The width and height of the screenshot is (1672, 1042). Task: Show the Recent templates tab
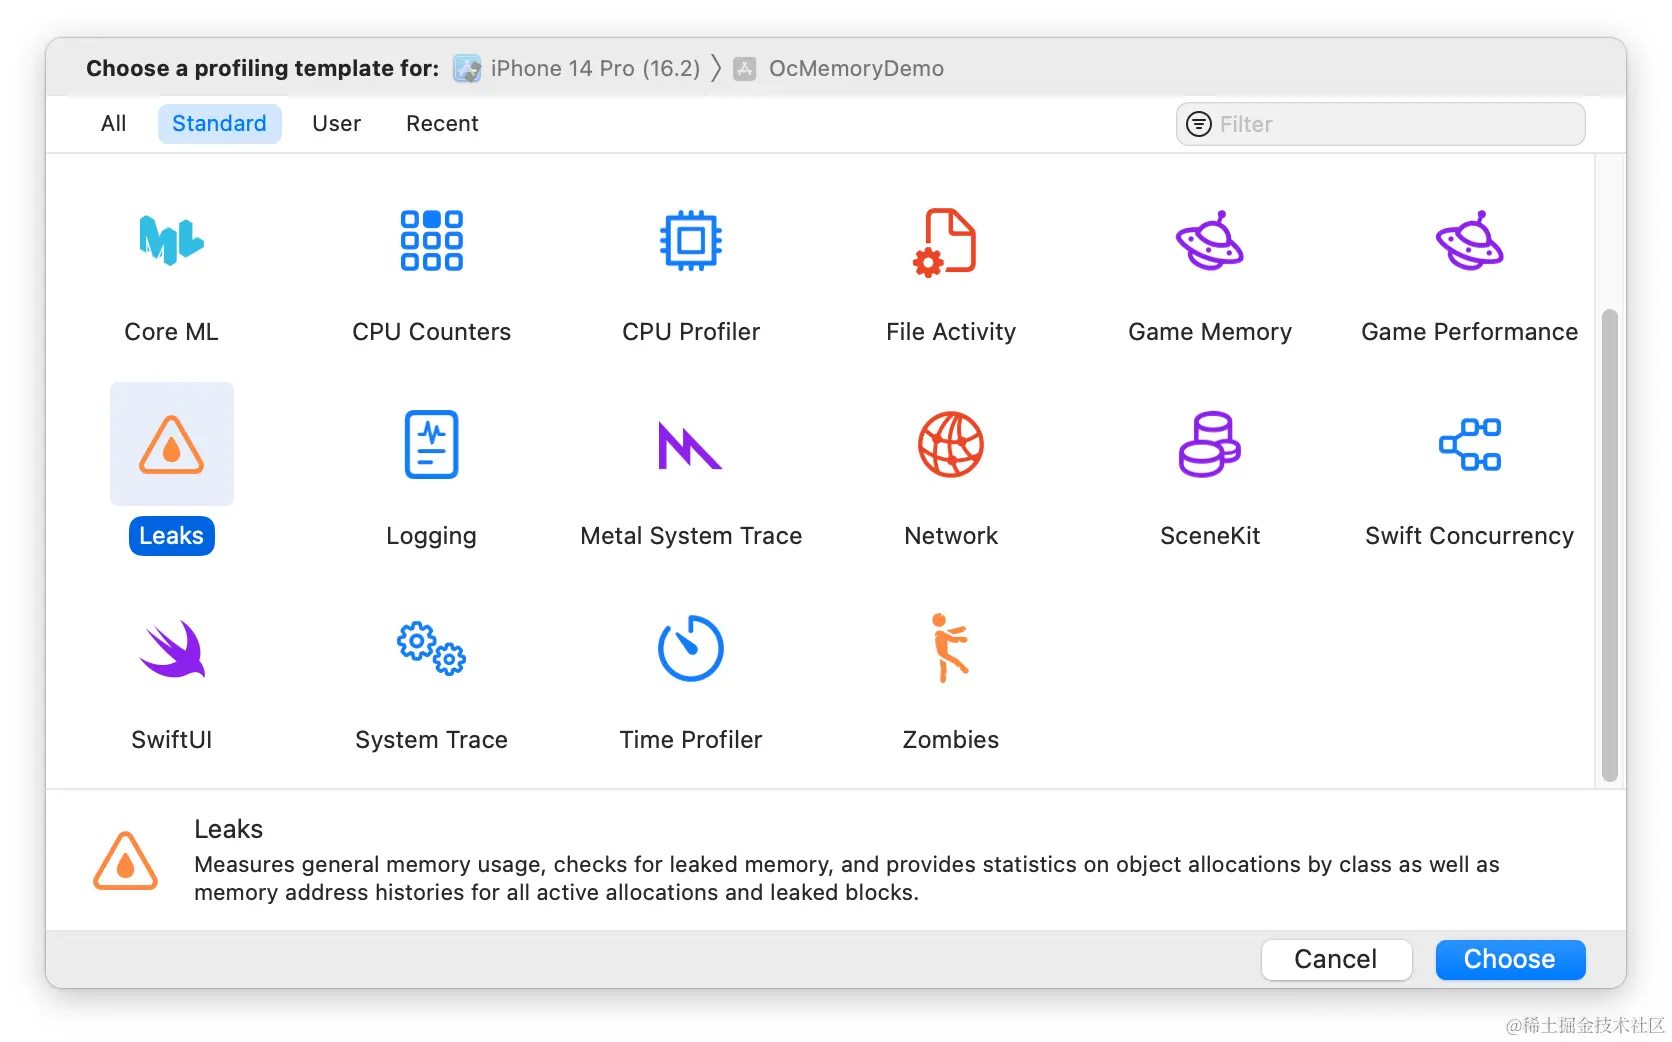[442, 123]
